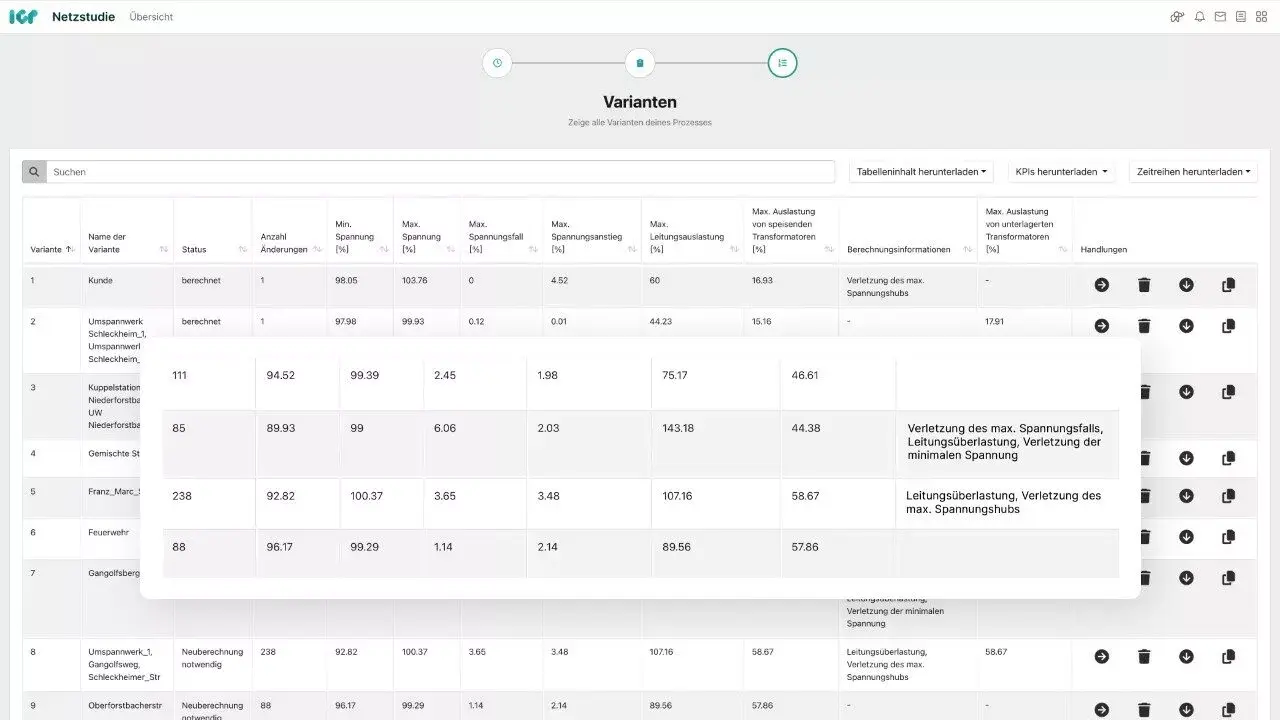The width and height of the screenshot is (1280, 720).
Task: Download variant 3 Kuppelstation
Action: pos(1186,392)
